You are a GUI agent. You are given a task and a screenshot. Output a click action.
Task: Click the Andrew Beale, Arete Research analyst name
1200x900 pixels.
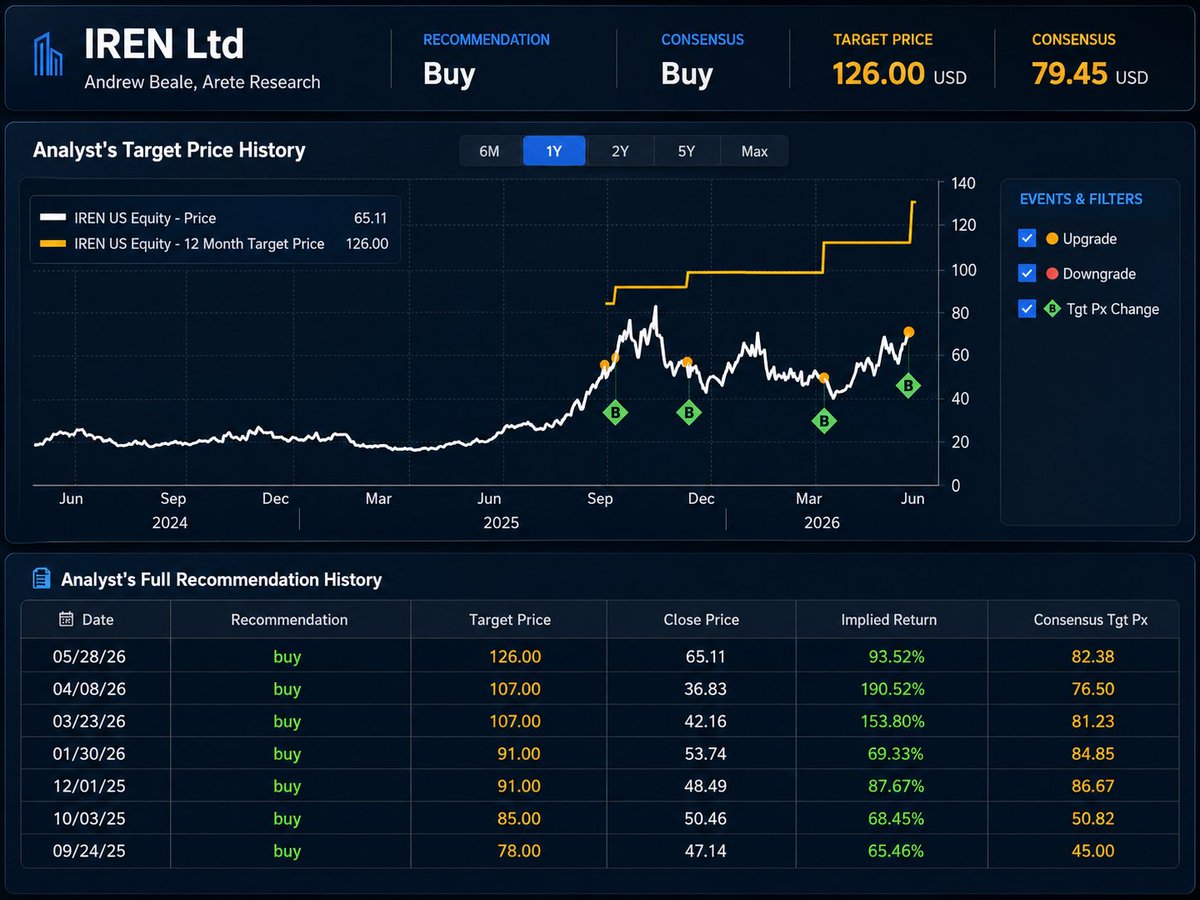click(x=202, y=82)
